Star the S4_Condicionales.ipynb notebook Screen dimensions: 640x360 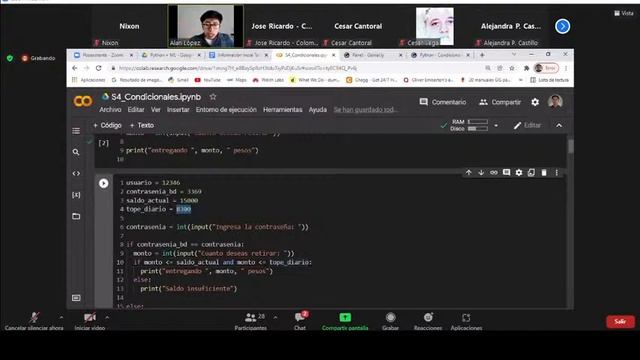tap(213, 97)
